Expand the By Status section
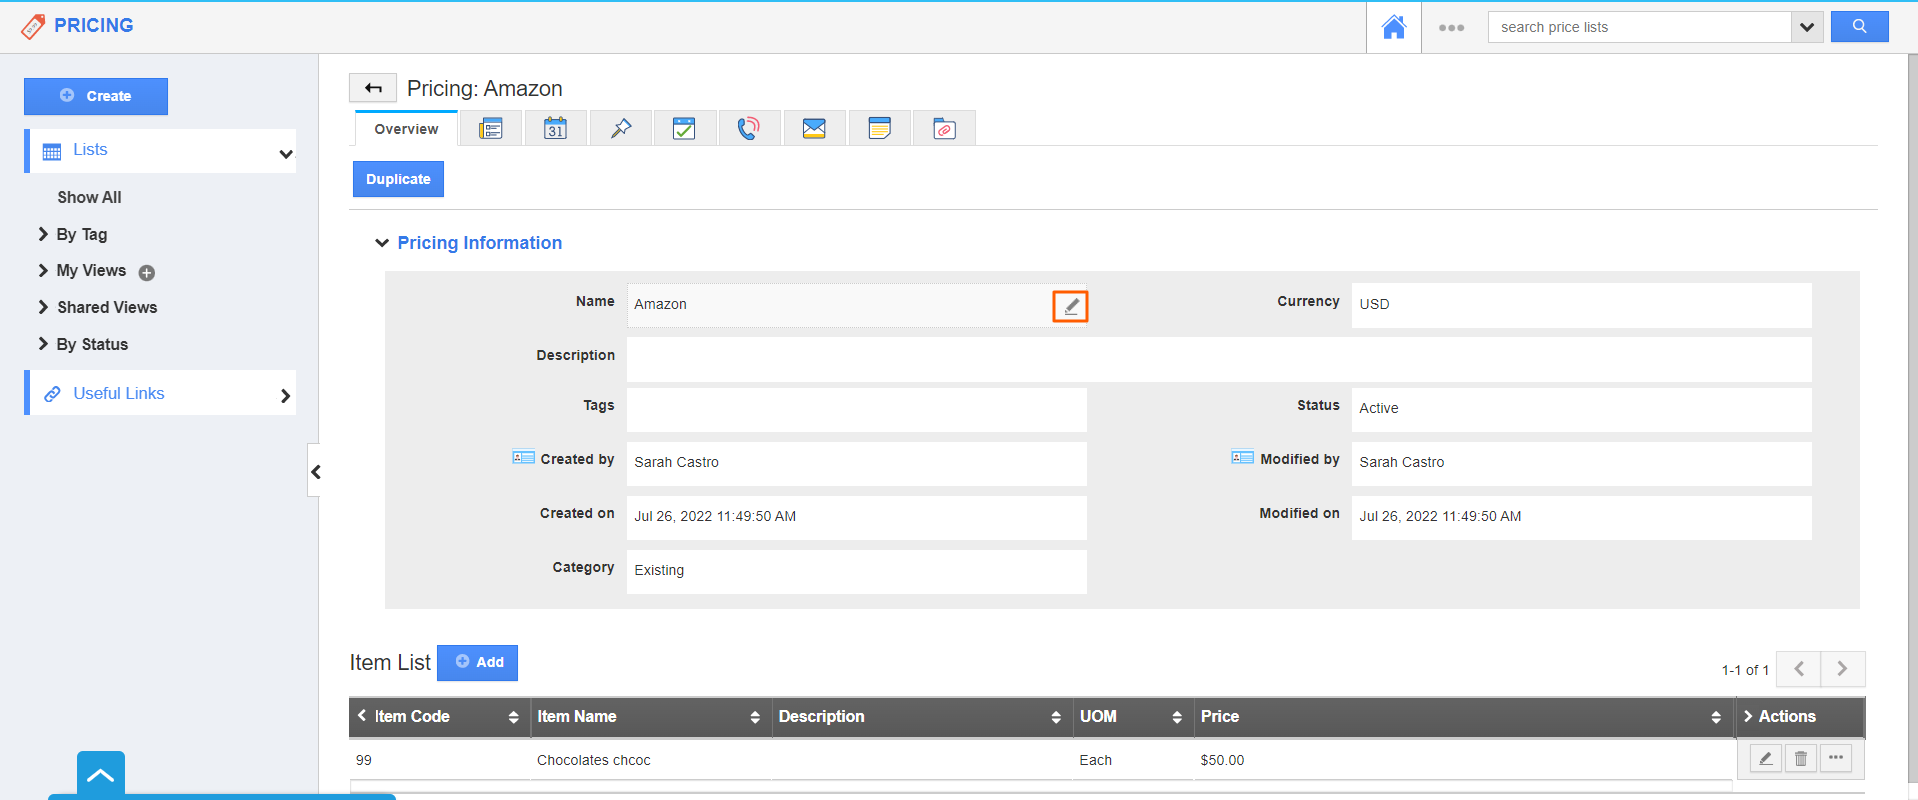The width and height of the screenshot is (1918, 800). click(x=43, y=344)
